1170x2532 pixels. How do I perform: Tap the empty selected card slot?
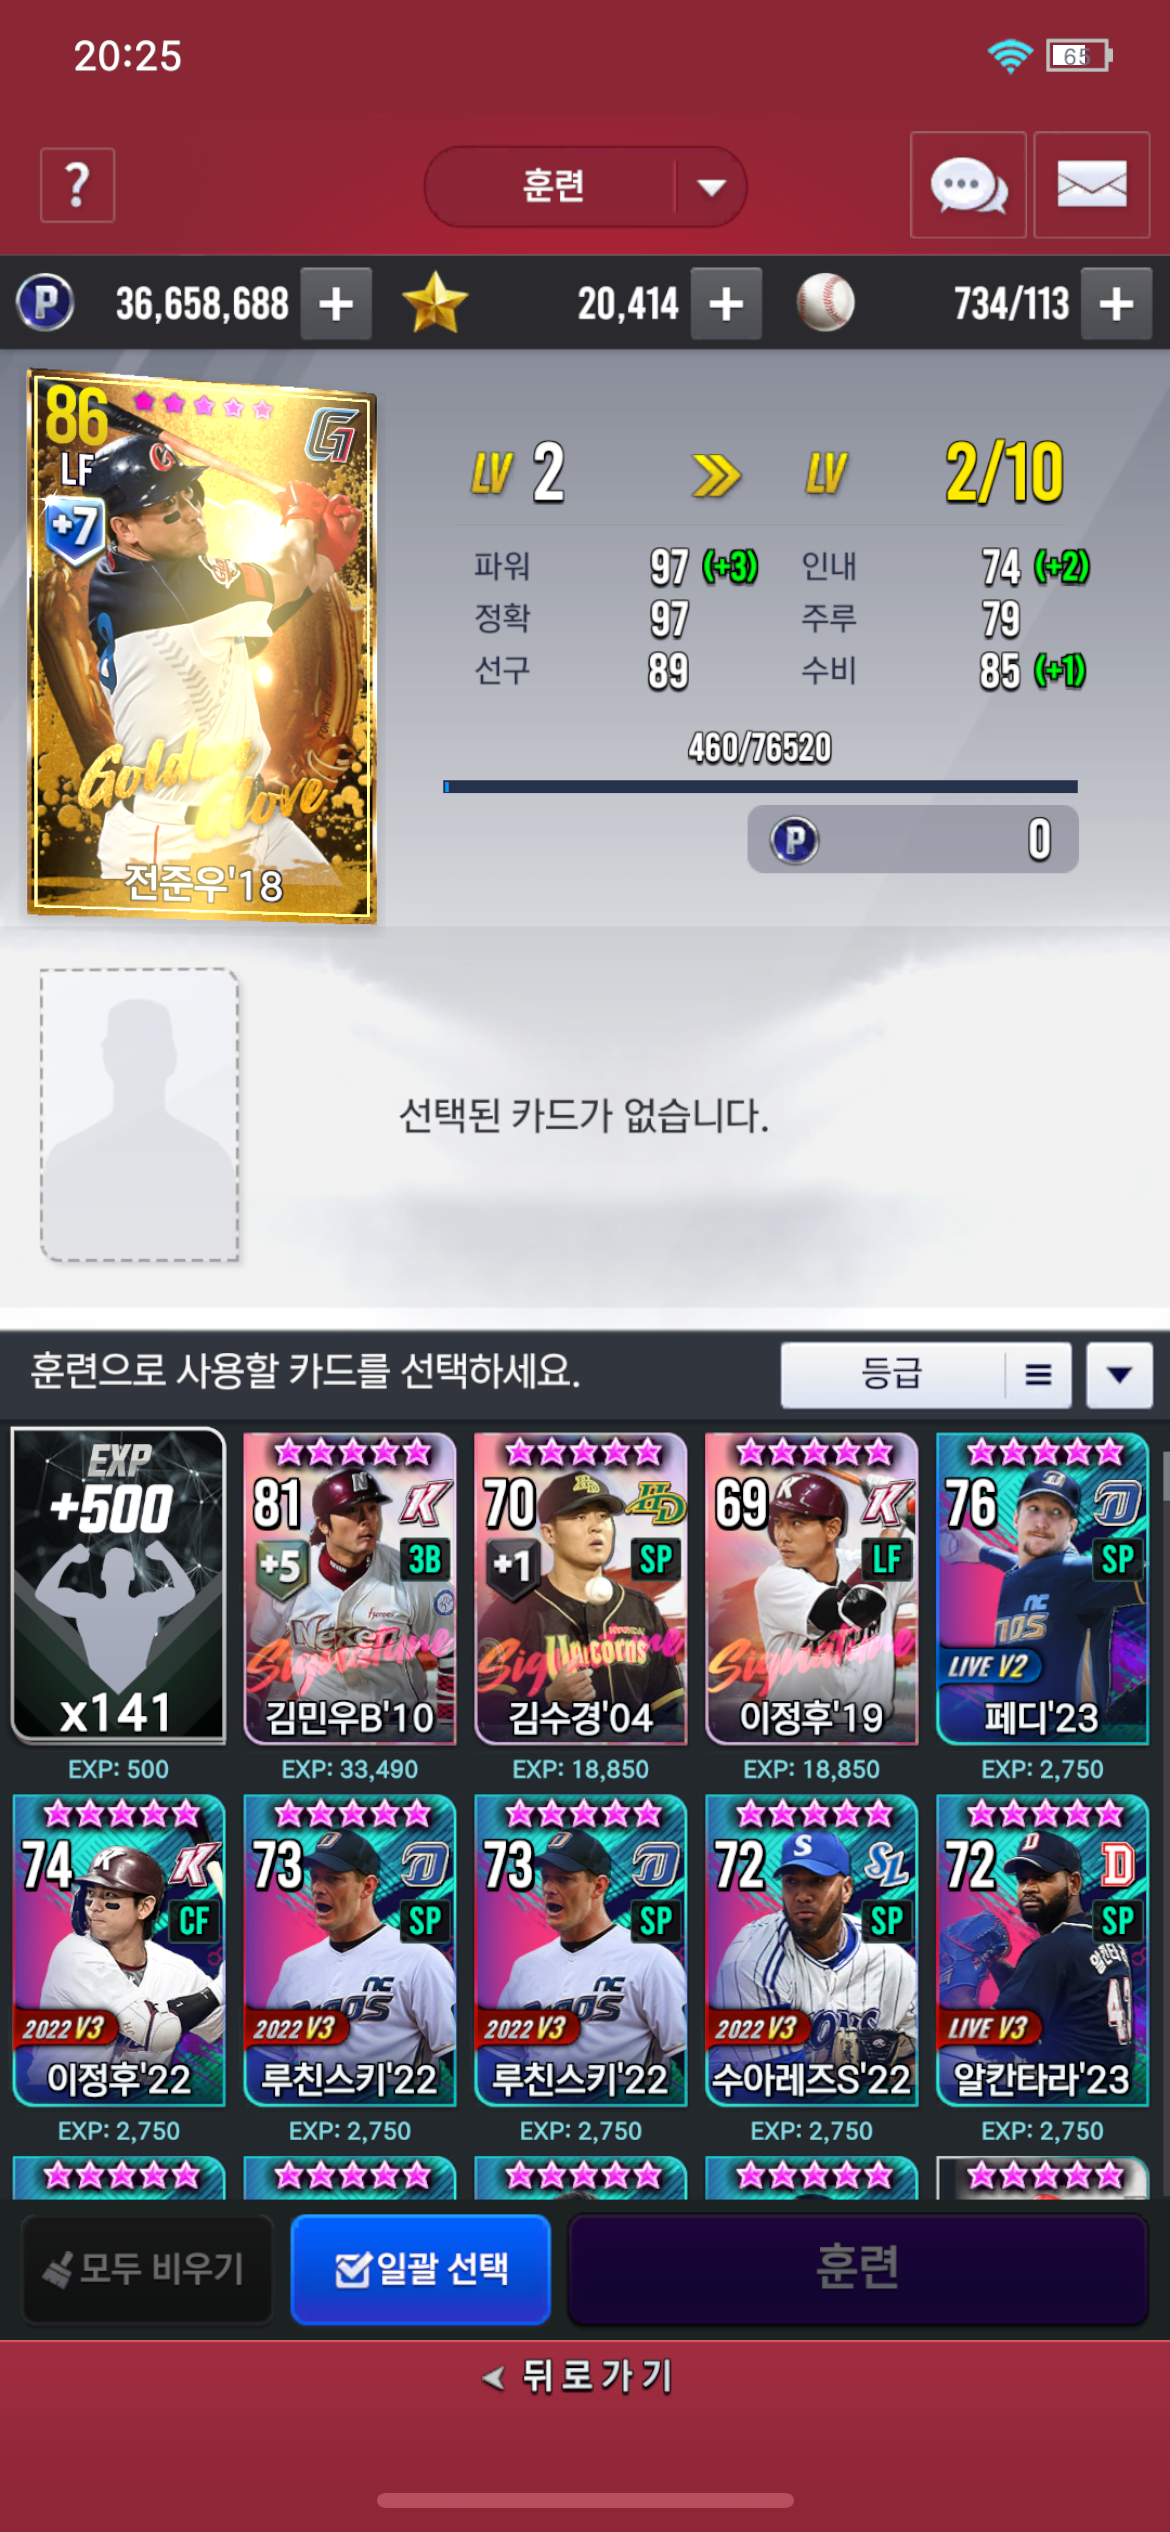point(139,1114)
